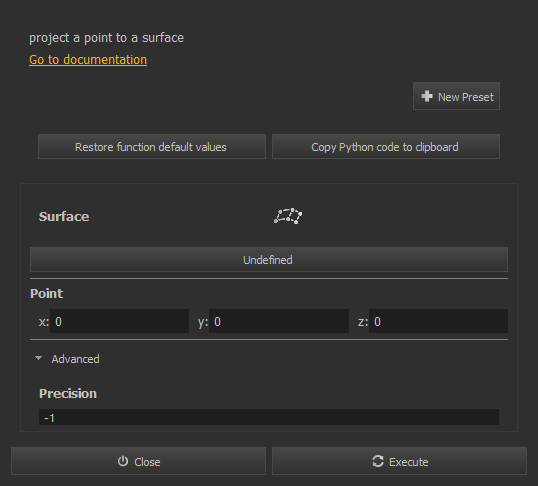Viewport: 538px width, 486px height.
Task: Click the circular arrows icon on Execute
Action: pos(378,461)
